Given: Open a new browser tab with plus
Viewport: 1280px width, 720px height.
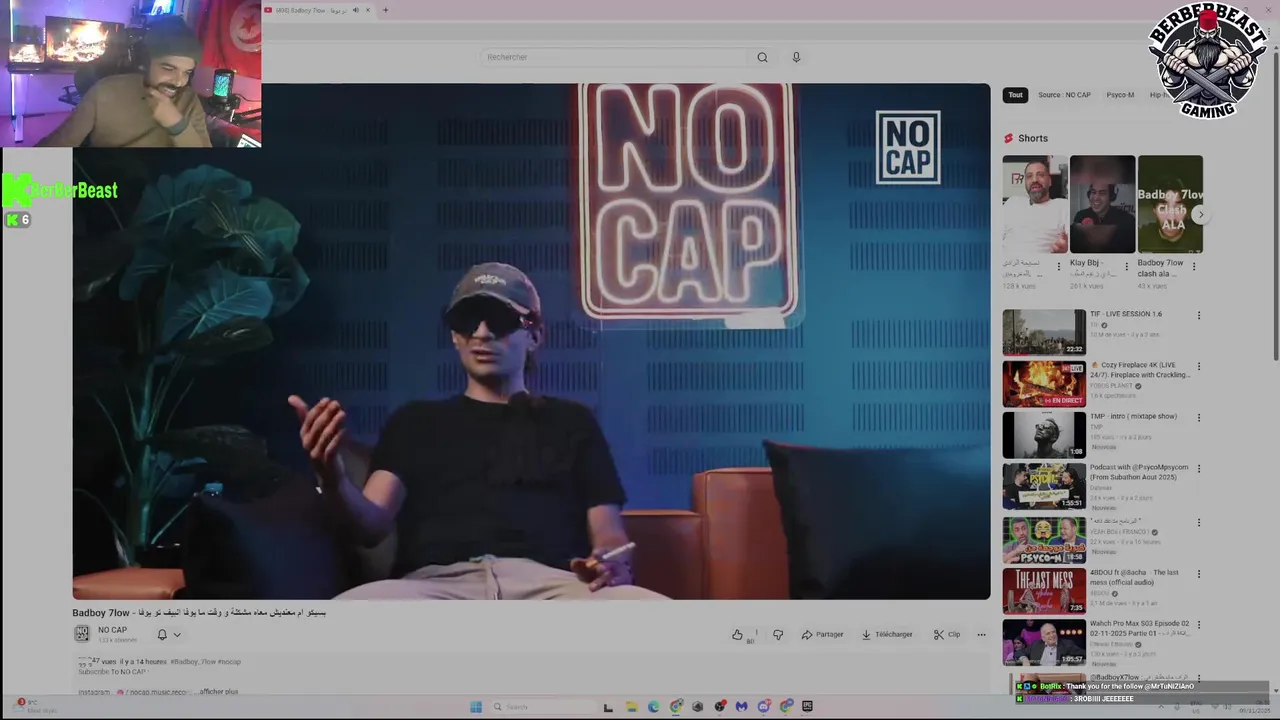Looking at the screenshot, I should [x=385, y=10].
